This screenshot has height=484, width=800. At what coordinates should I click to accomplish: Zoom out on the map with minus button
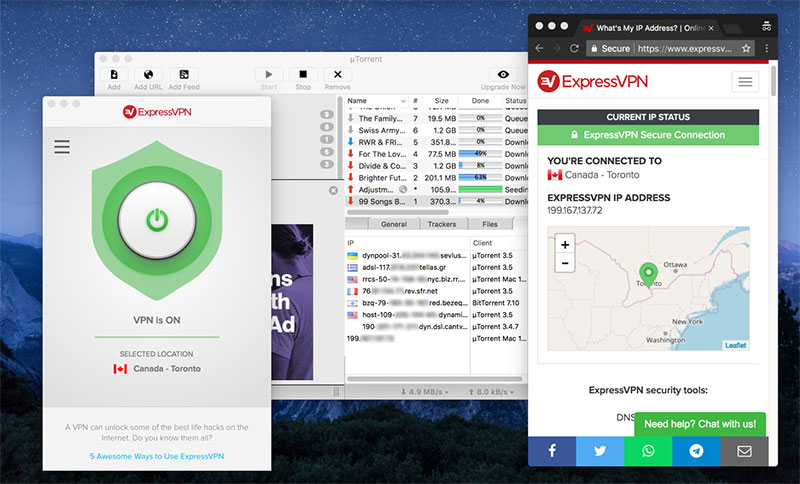coord(565,263)
